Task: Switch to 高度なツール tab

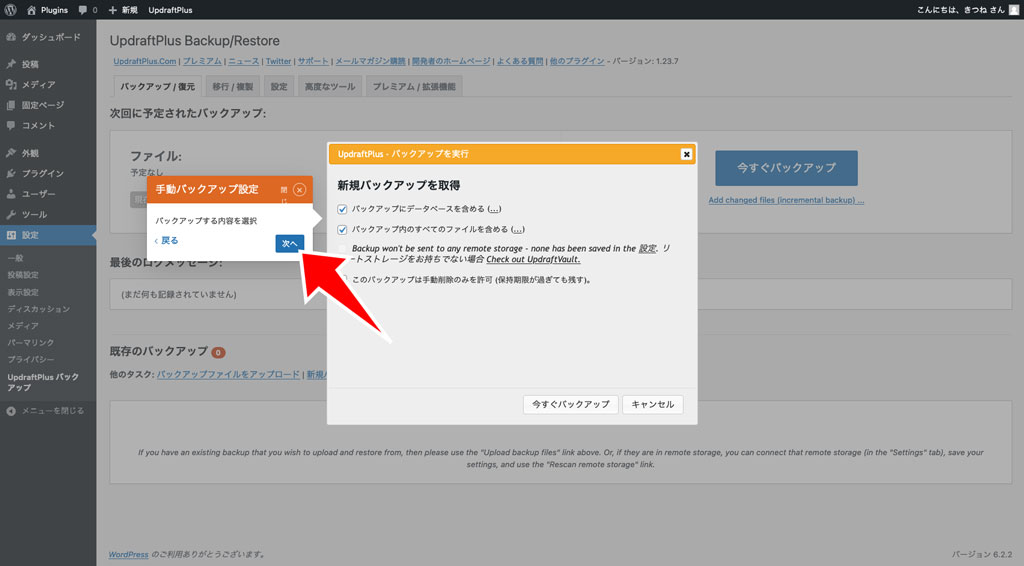Action: coord(330,86)
